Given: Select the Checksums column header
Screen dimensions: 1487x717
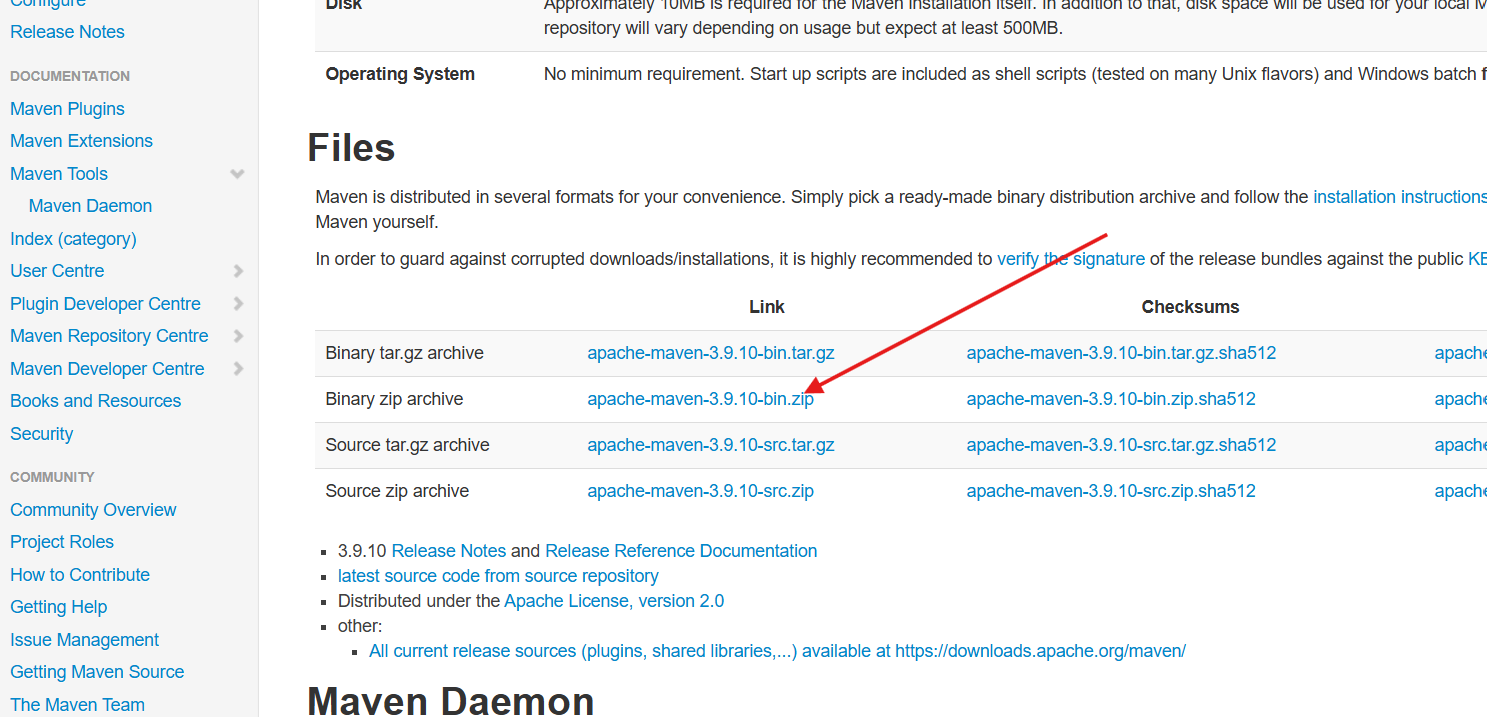Looking at the screenshot, I should pos(1190,307).
